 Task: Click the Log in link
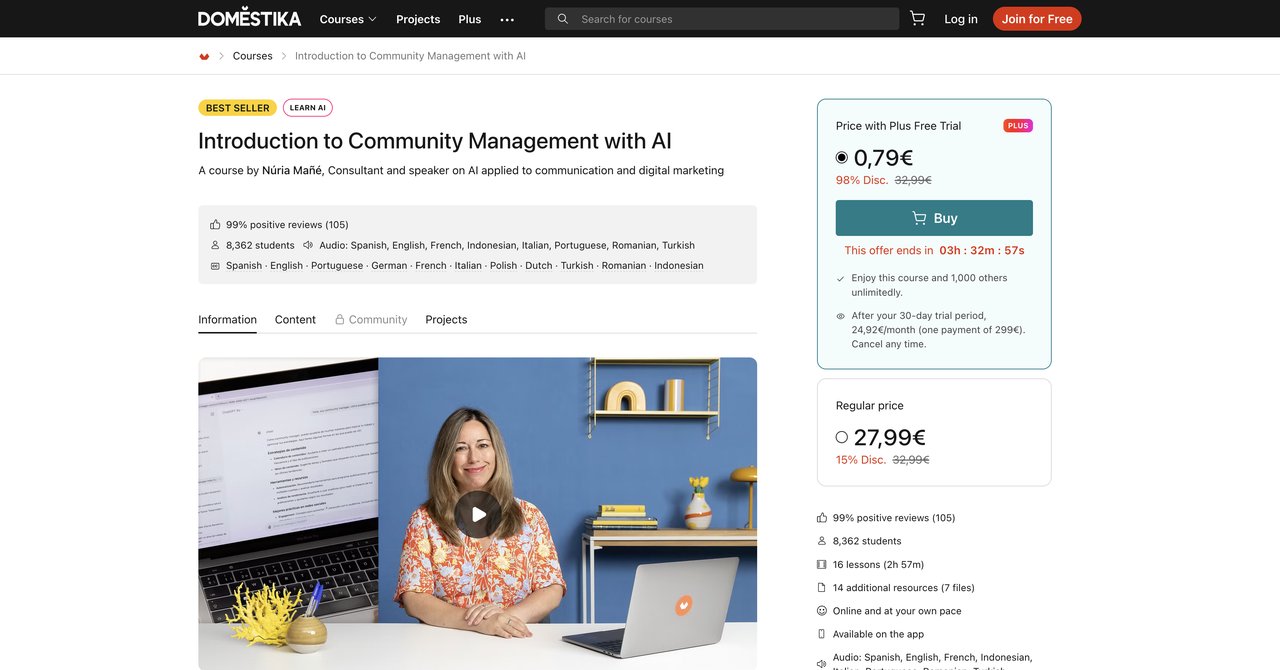coord(961,19)
